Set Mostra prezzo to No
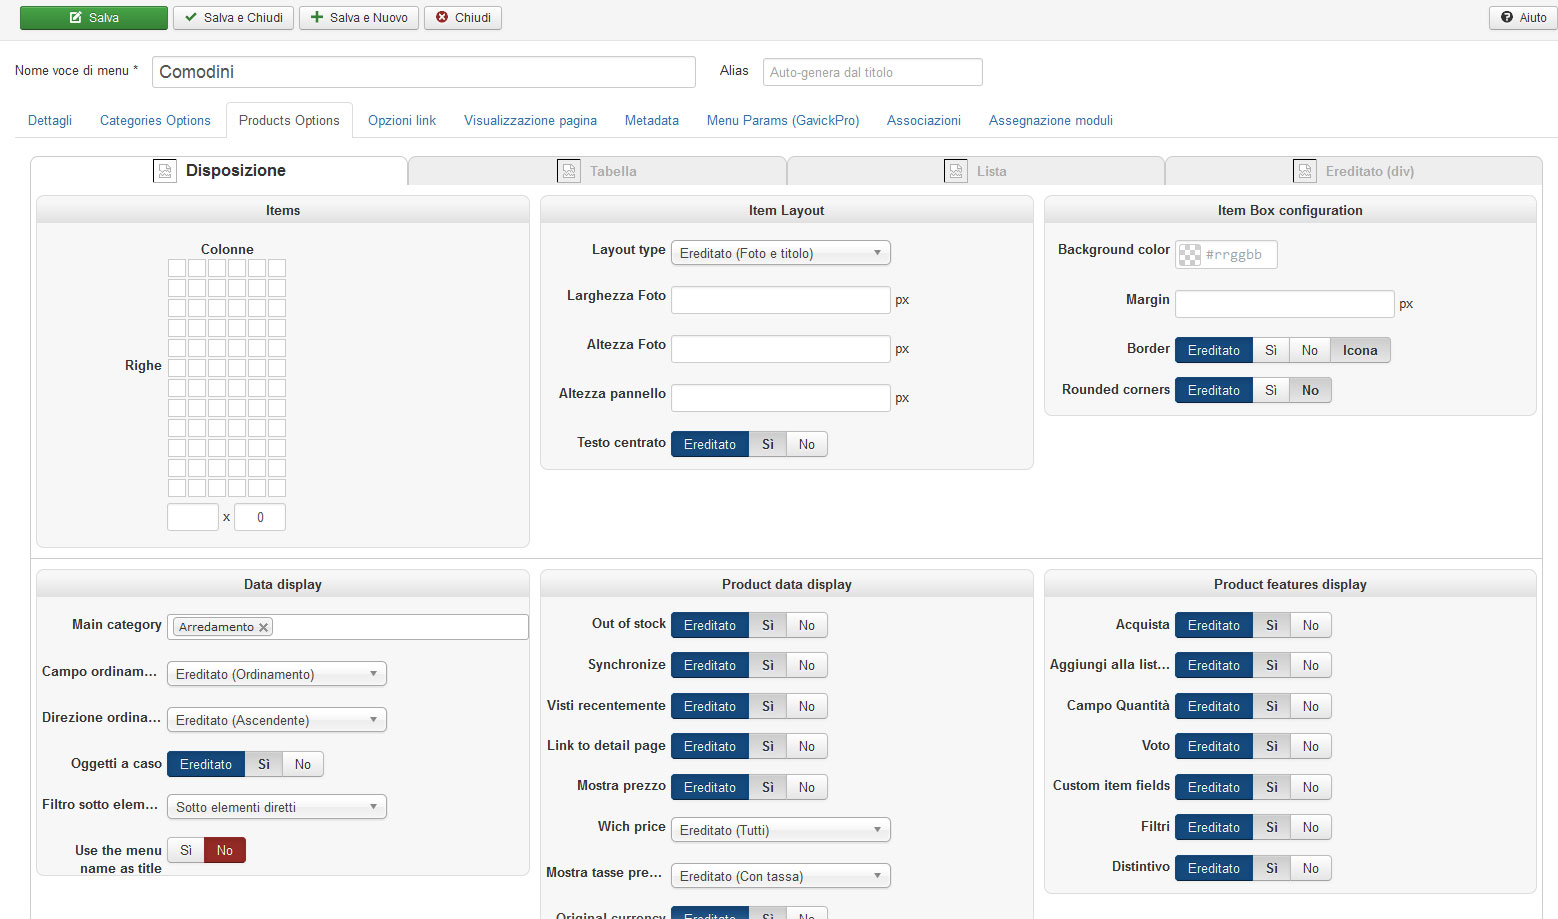1558x919 pixels. coord(807,787)
